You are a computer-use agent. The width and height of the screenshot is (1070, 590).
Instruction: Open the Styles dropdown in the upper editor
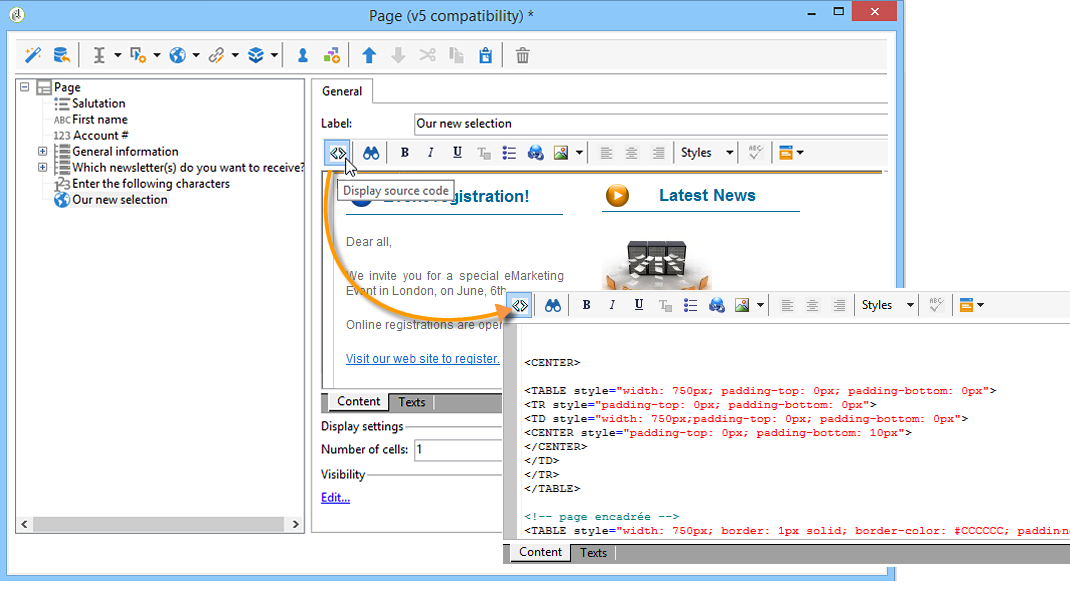pyautogui.click(x=707, y=153)
